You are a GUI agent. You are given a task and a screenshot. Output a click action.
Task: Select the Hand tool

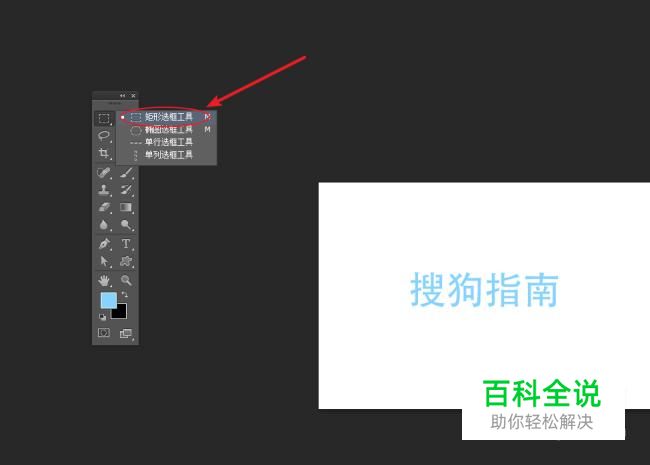pos(104,280)
